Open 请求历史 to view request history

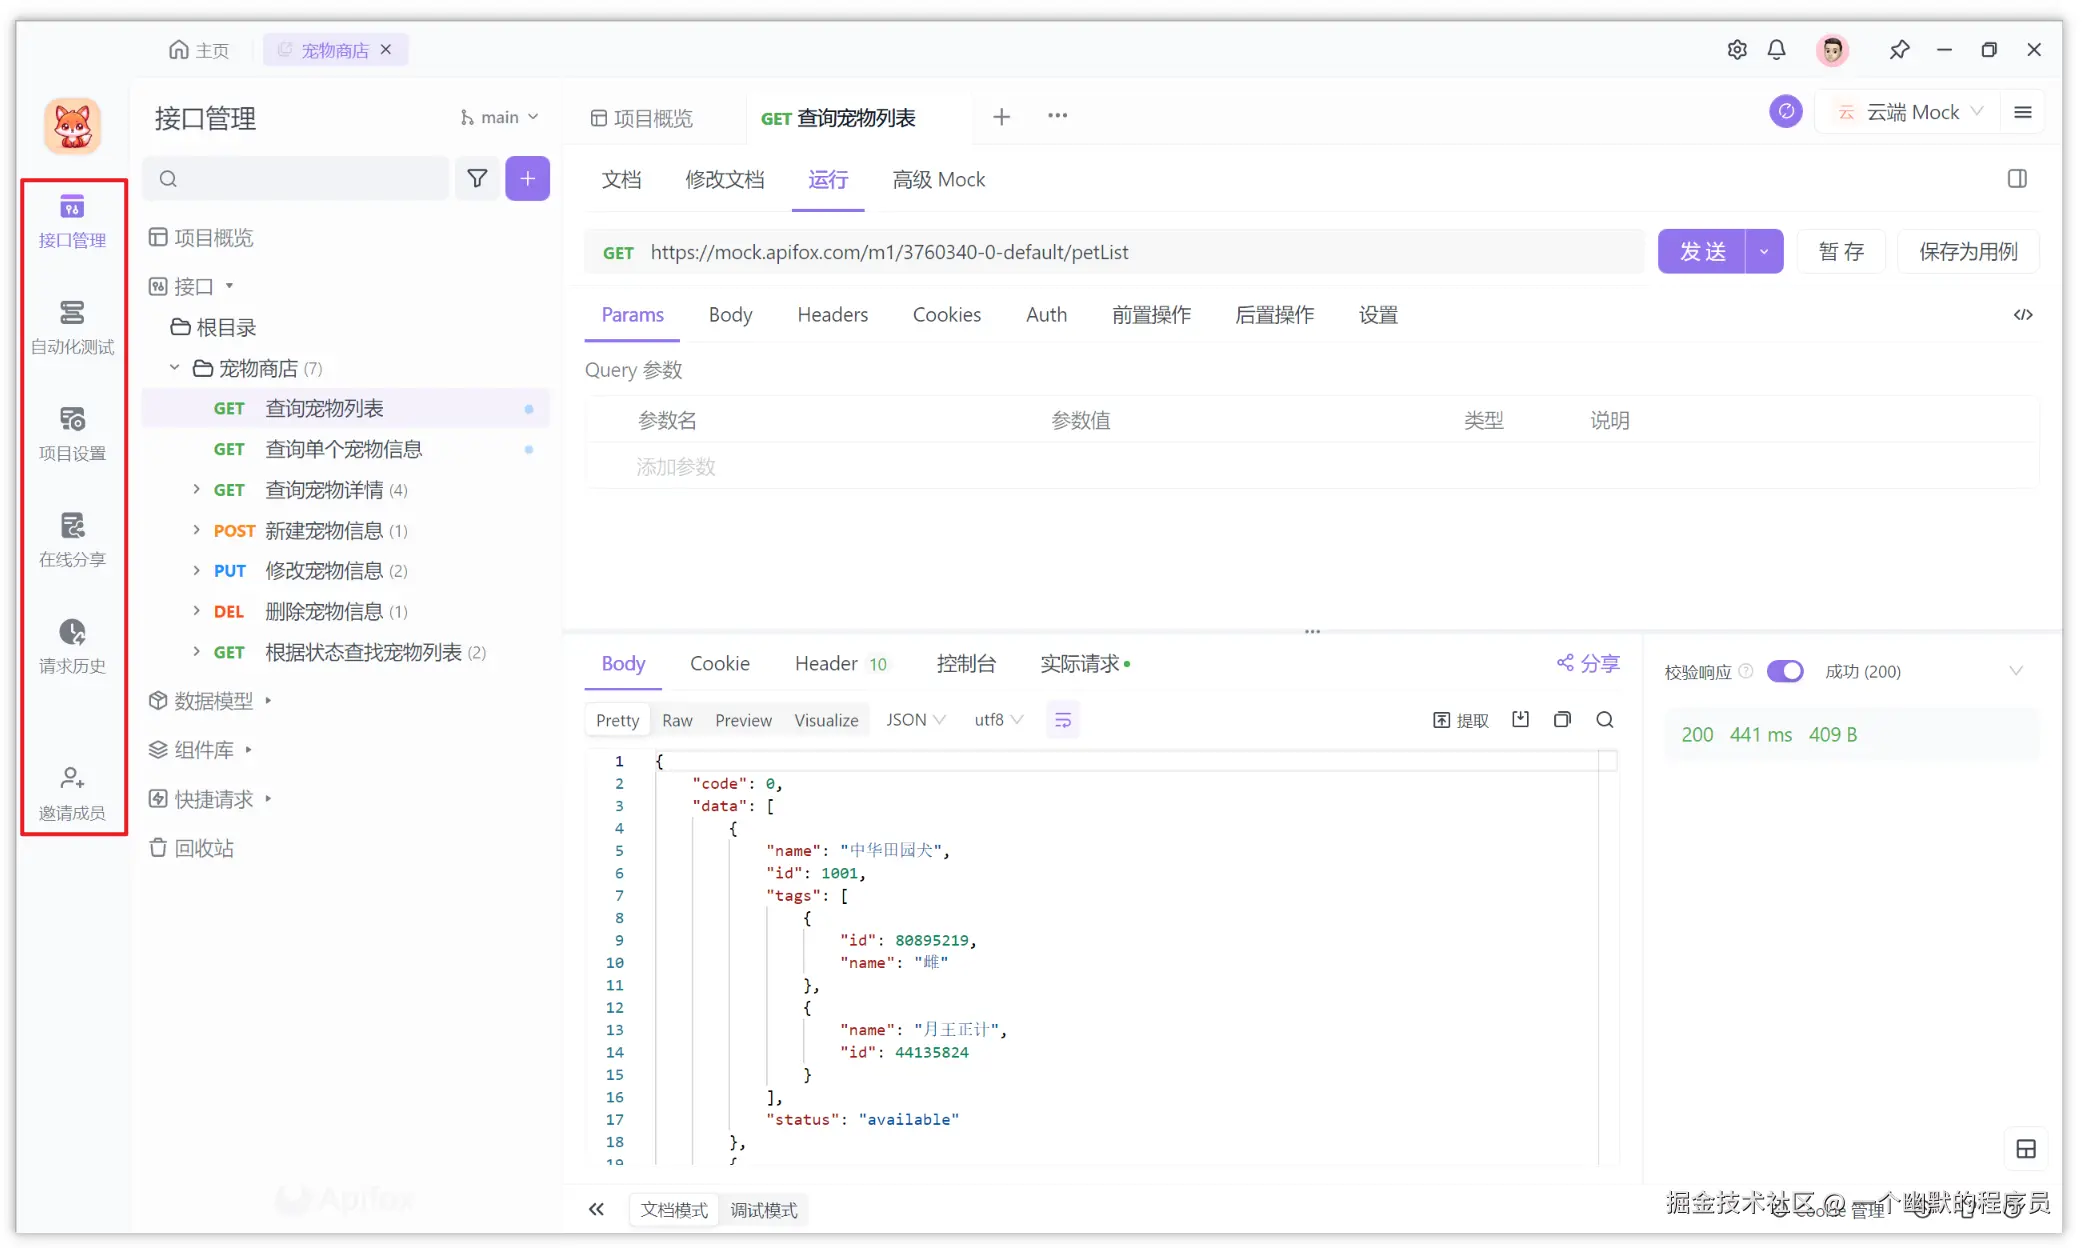(x=71, y=647)
